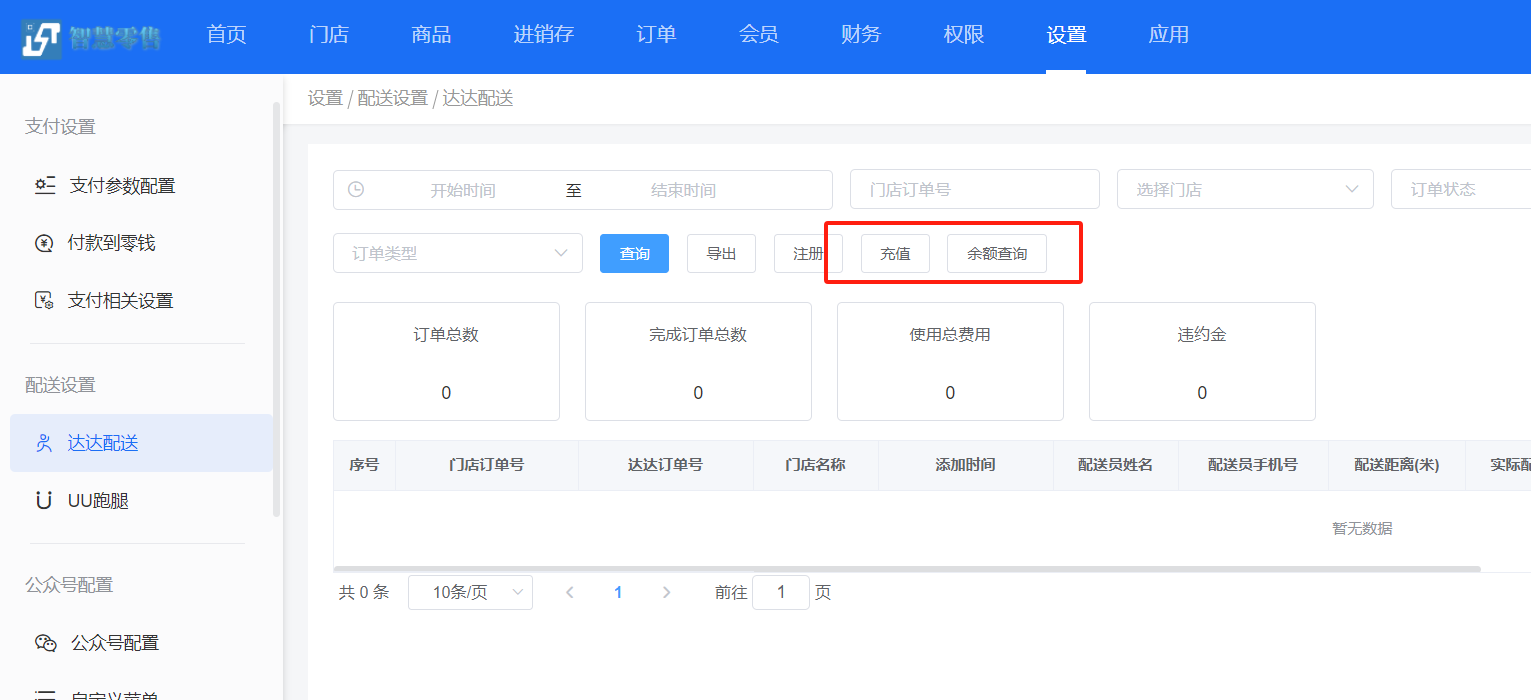Click the 门店订单号 column header
Screen dimensions: 1531x700
coord(487,465)
